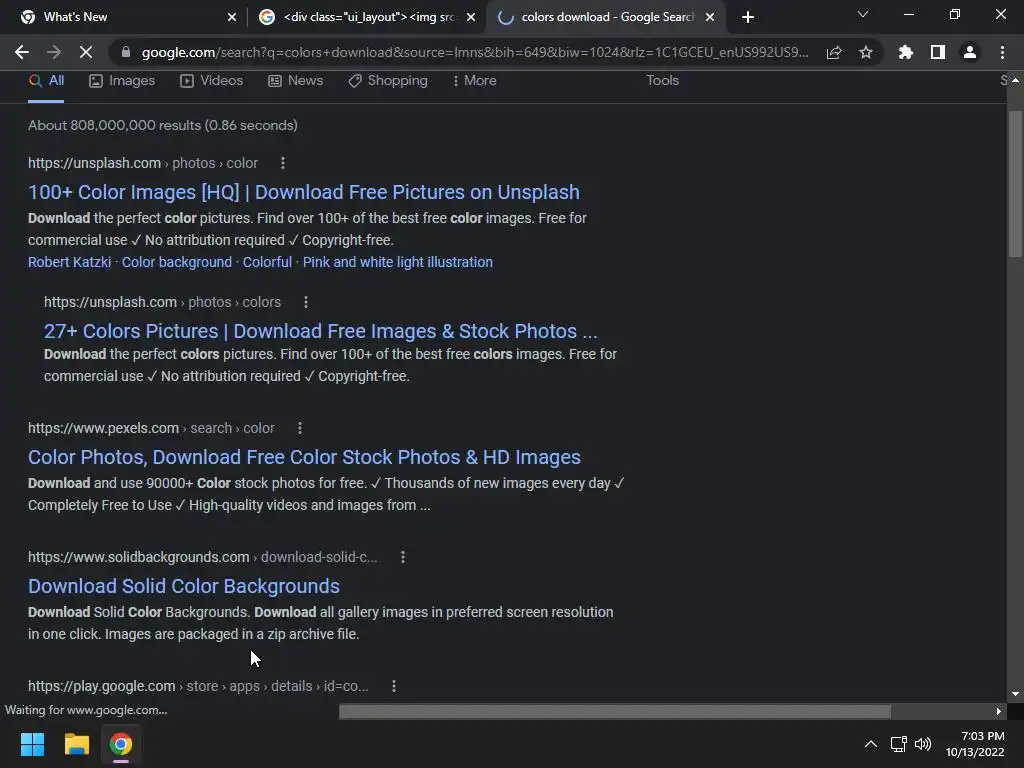Open the Chrome profile avatar
Image resolution: width=1024 pixels, height=768 pixels.
970,52
